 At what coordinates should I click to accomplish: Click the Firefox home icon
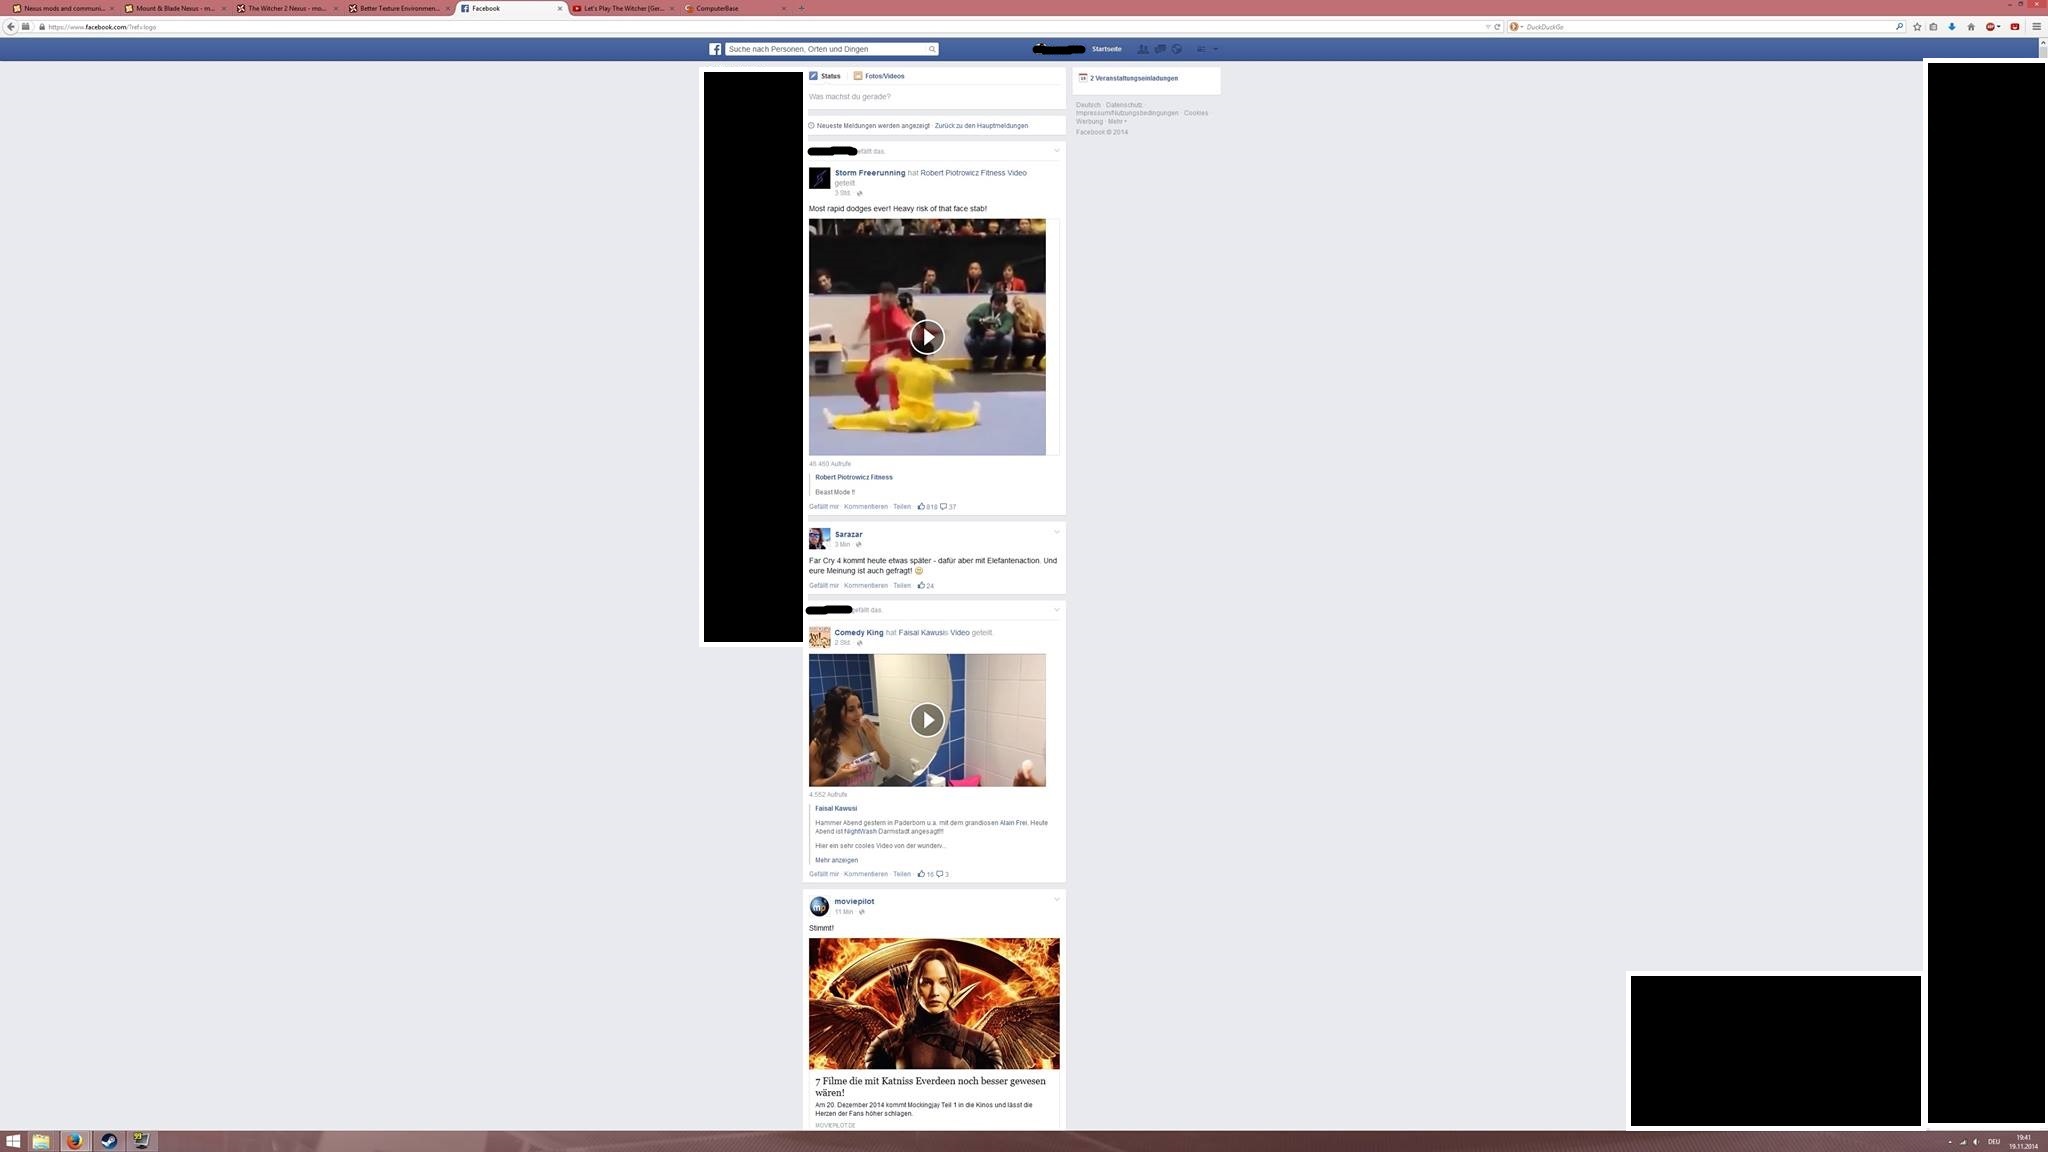click(x=1971, y=27)
